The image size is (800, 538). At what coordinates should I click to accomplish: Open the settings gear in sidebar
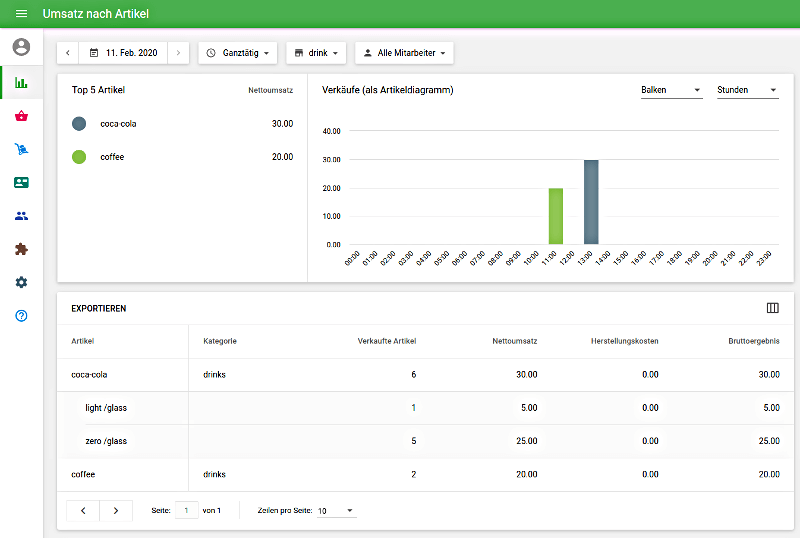(21, 283)
